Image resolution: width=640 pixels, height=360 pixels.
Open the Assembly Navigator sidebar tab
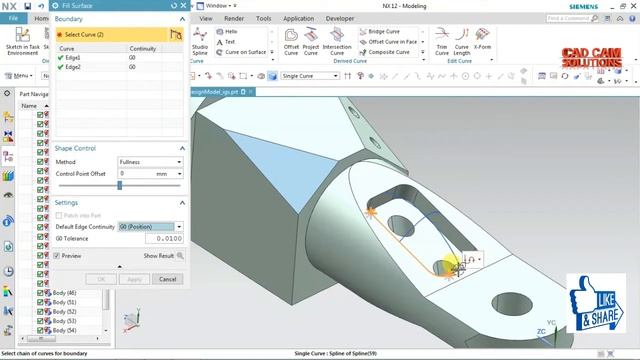click(8, 117)
